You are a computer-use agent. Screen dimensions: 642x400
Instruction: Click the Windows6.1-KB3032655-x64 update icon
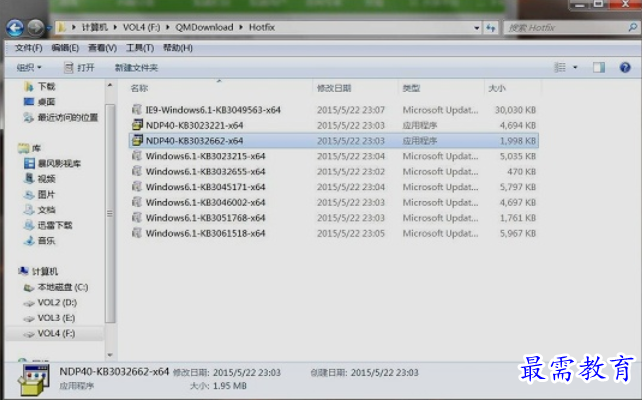pos(137,171)
